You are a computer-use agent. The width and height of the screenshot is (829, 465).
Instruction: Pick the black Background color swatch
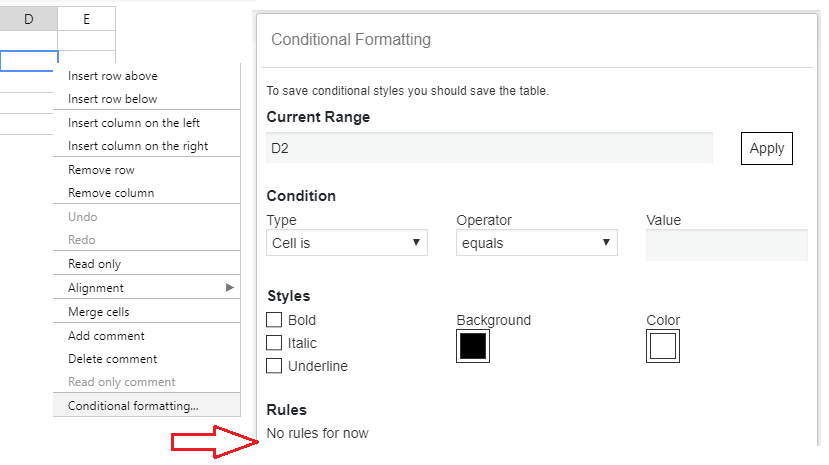tap(473, 346)
